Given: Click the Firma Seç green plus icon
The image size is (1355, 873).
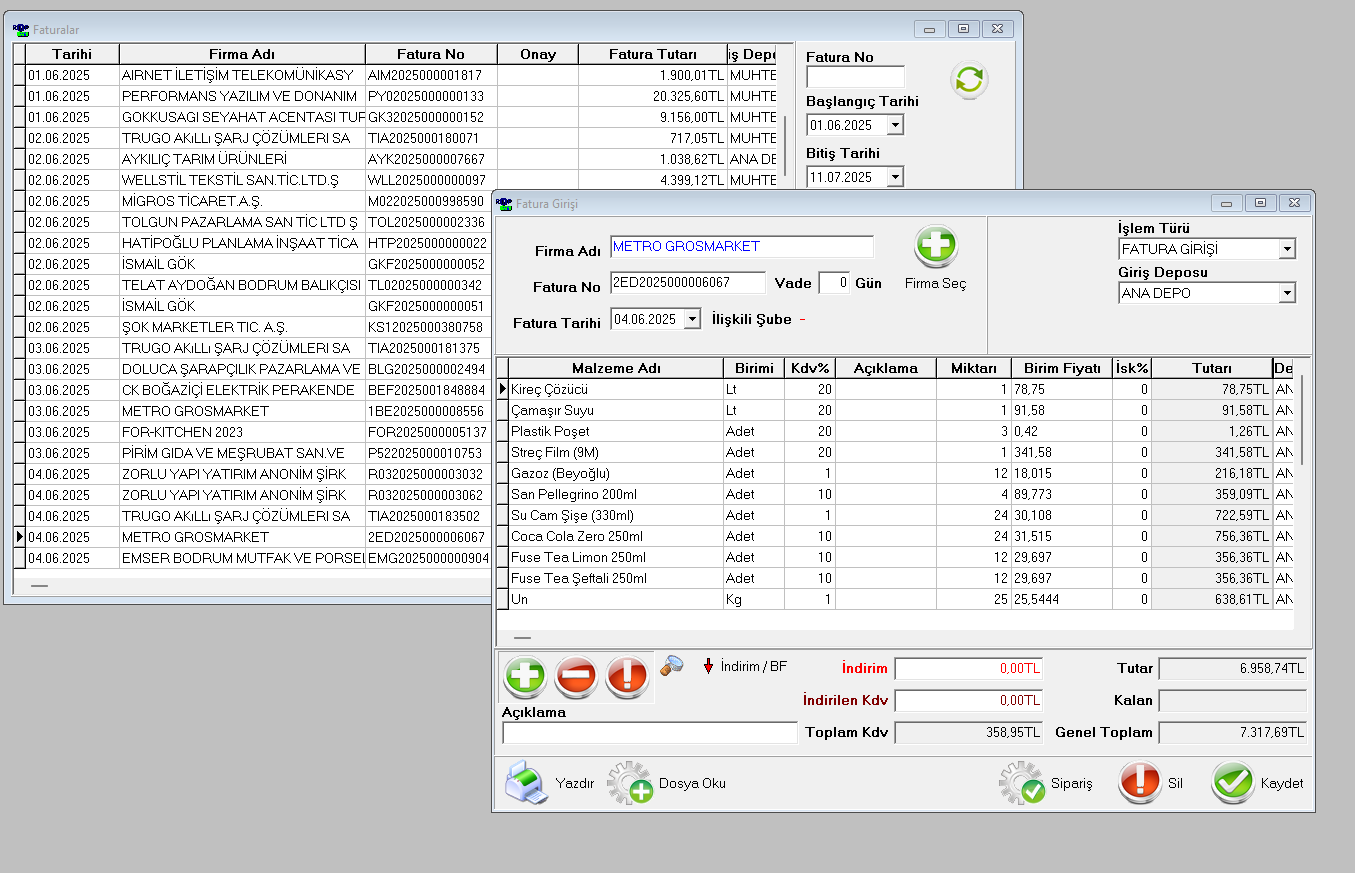Looking at the screenshot, I should coord(935,246).
